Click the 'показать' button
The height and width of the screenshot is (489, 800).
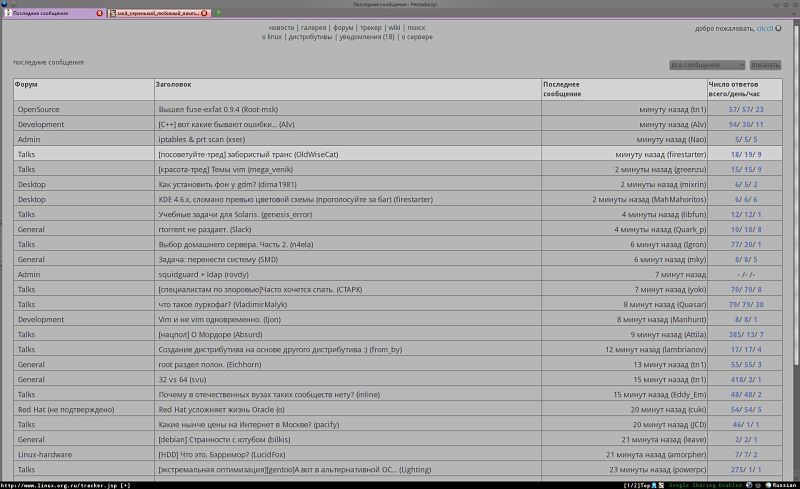coord(765,65)
